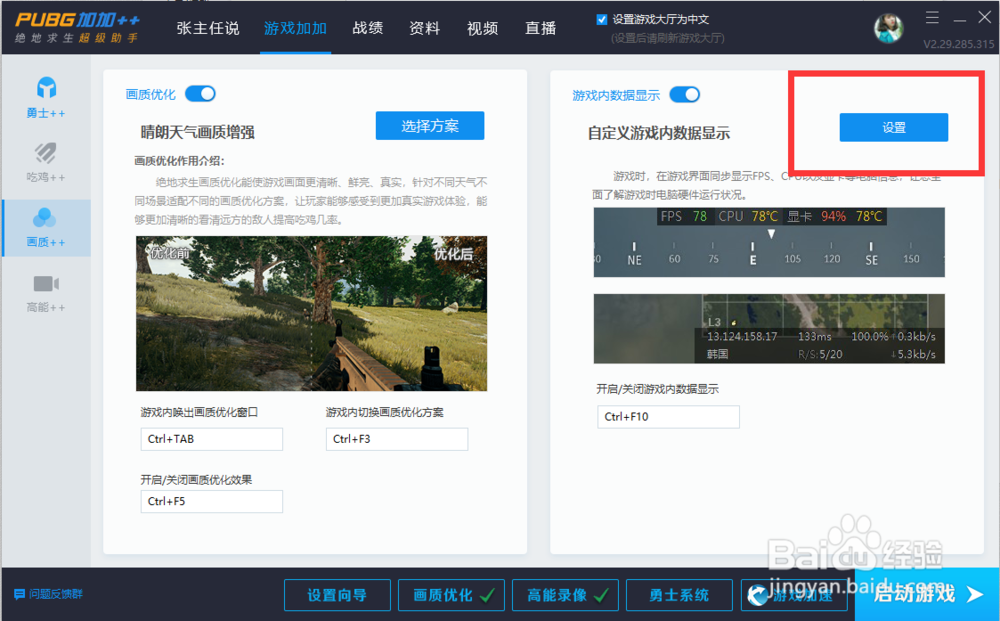Screen dimensions: 1000x621
Task: Click 自定义游戏内数据显示 heading
Action: 659,133
